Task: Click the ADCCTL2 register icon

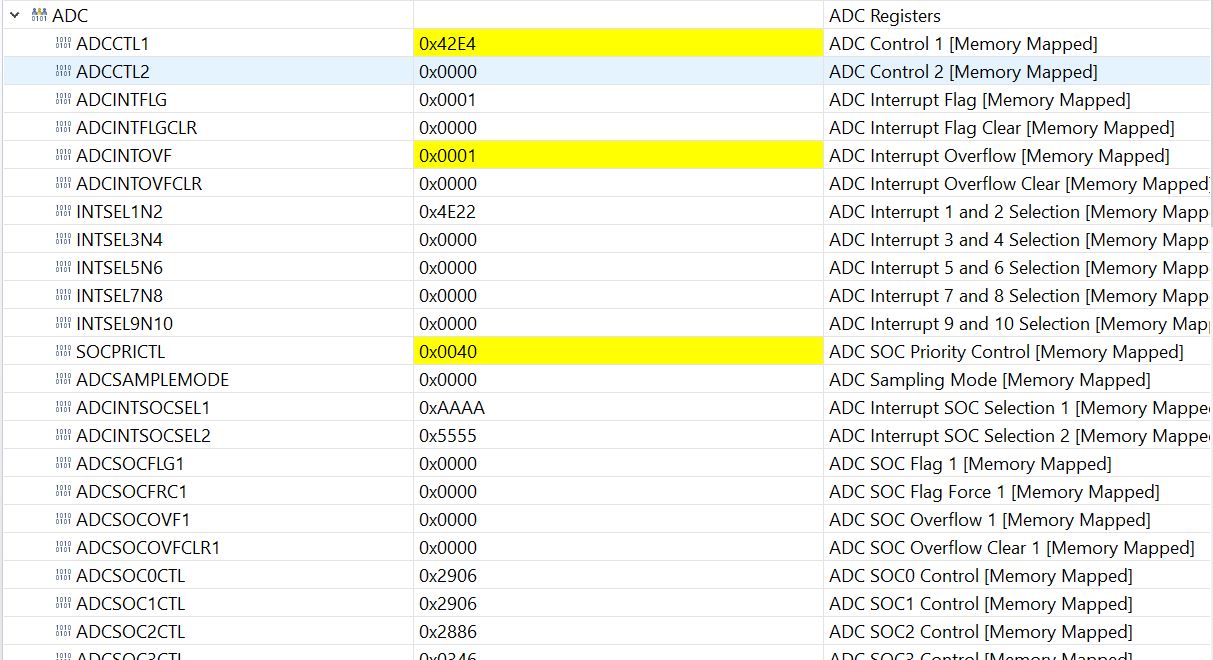Action: coord(63,72)
